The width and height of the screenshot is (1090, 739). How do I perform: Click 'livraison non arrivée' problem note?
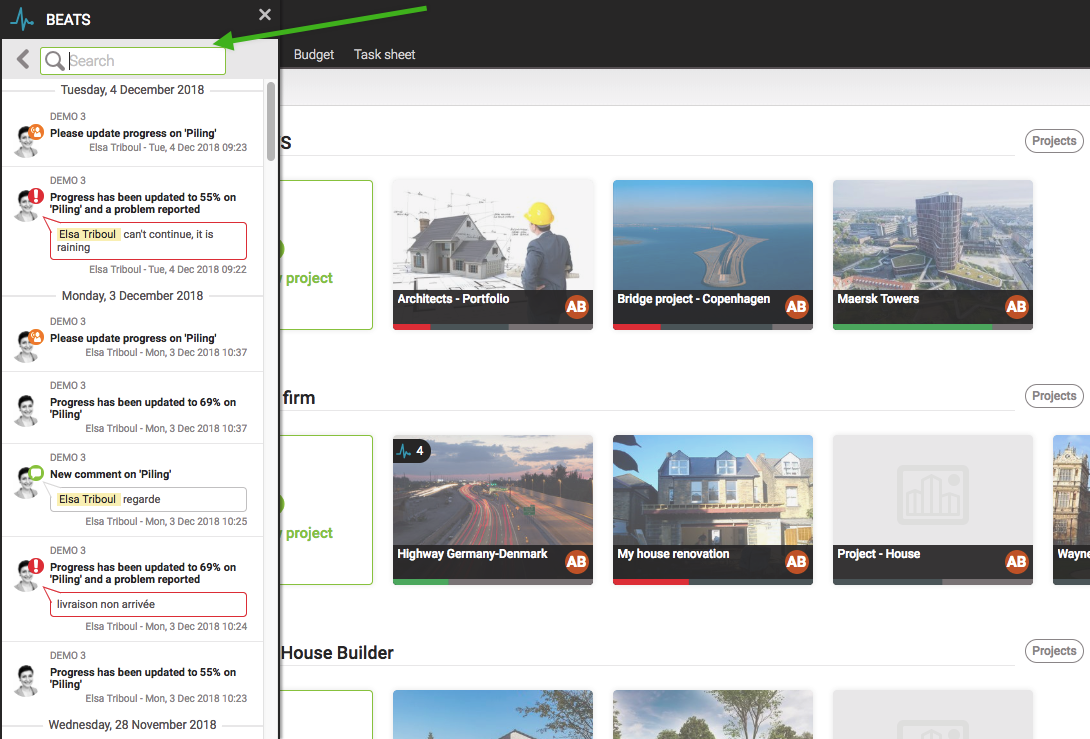148,604
